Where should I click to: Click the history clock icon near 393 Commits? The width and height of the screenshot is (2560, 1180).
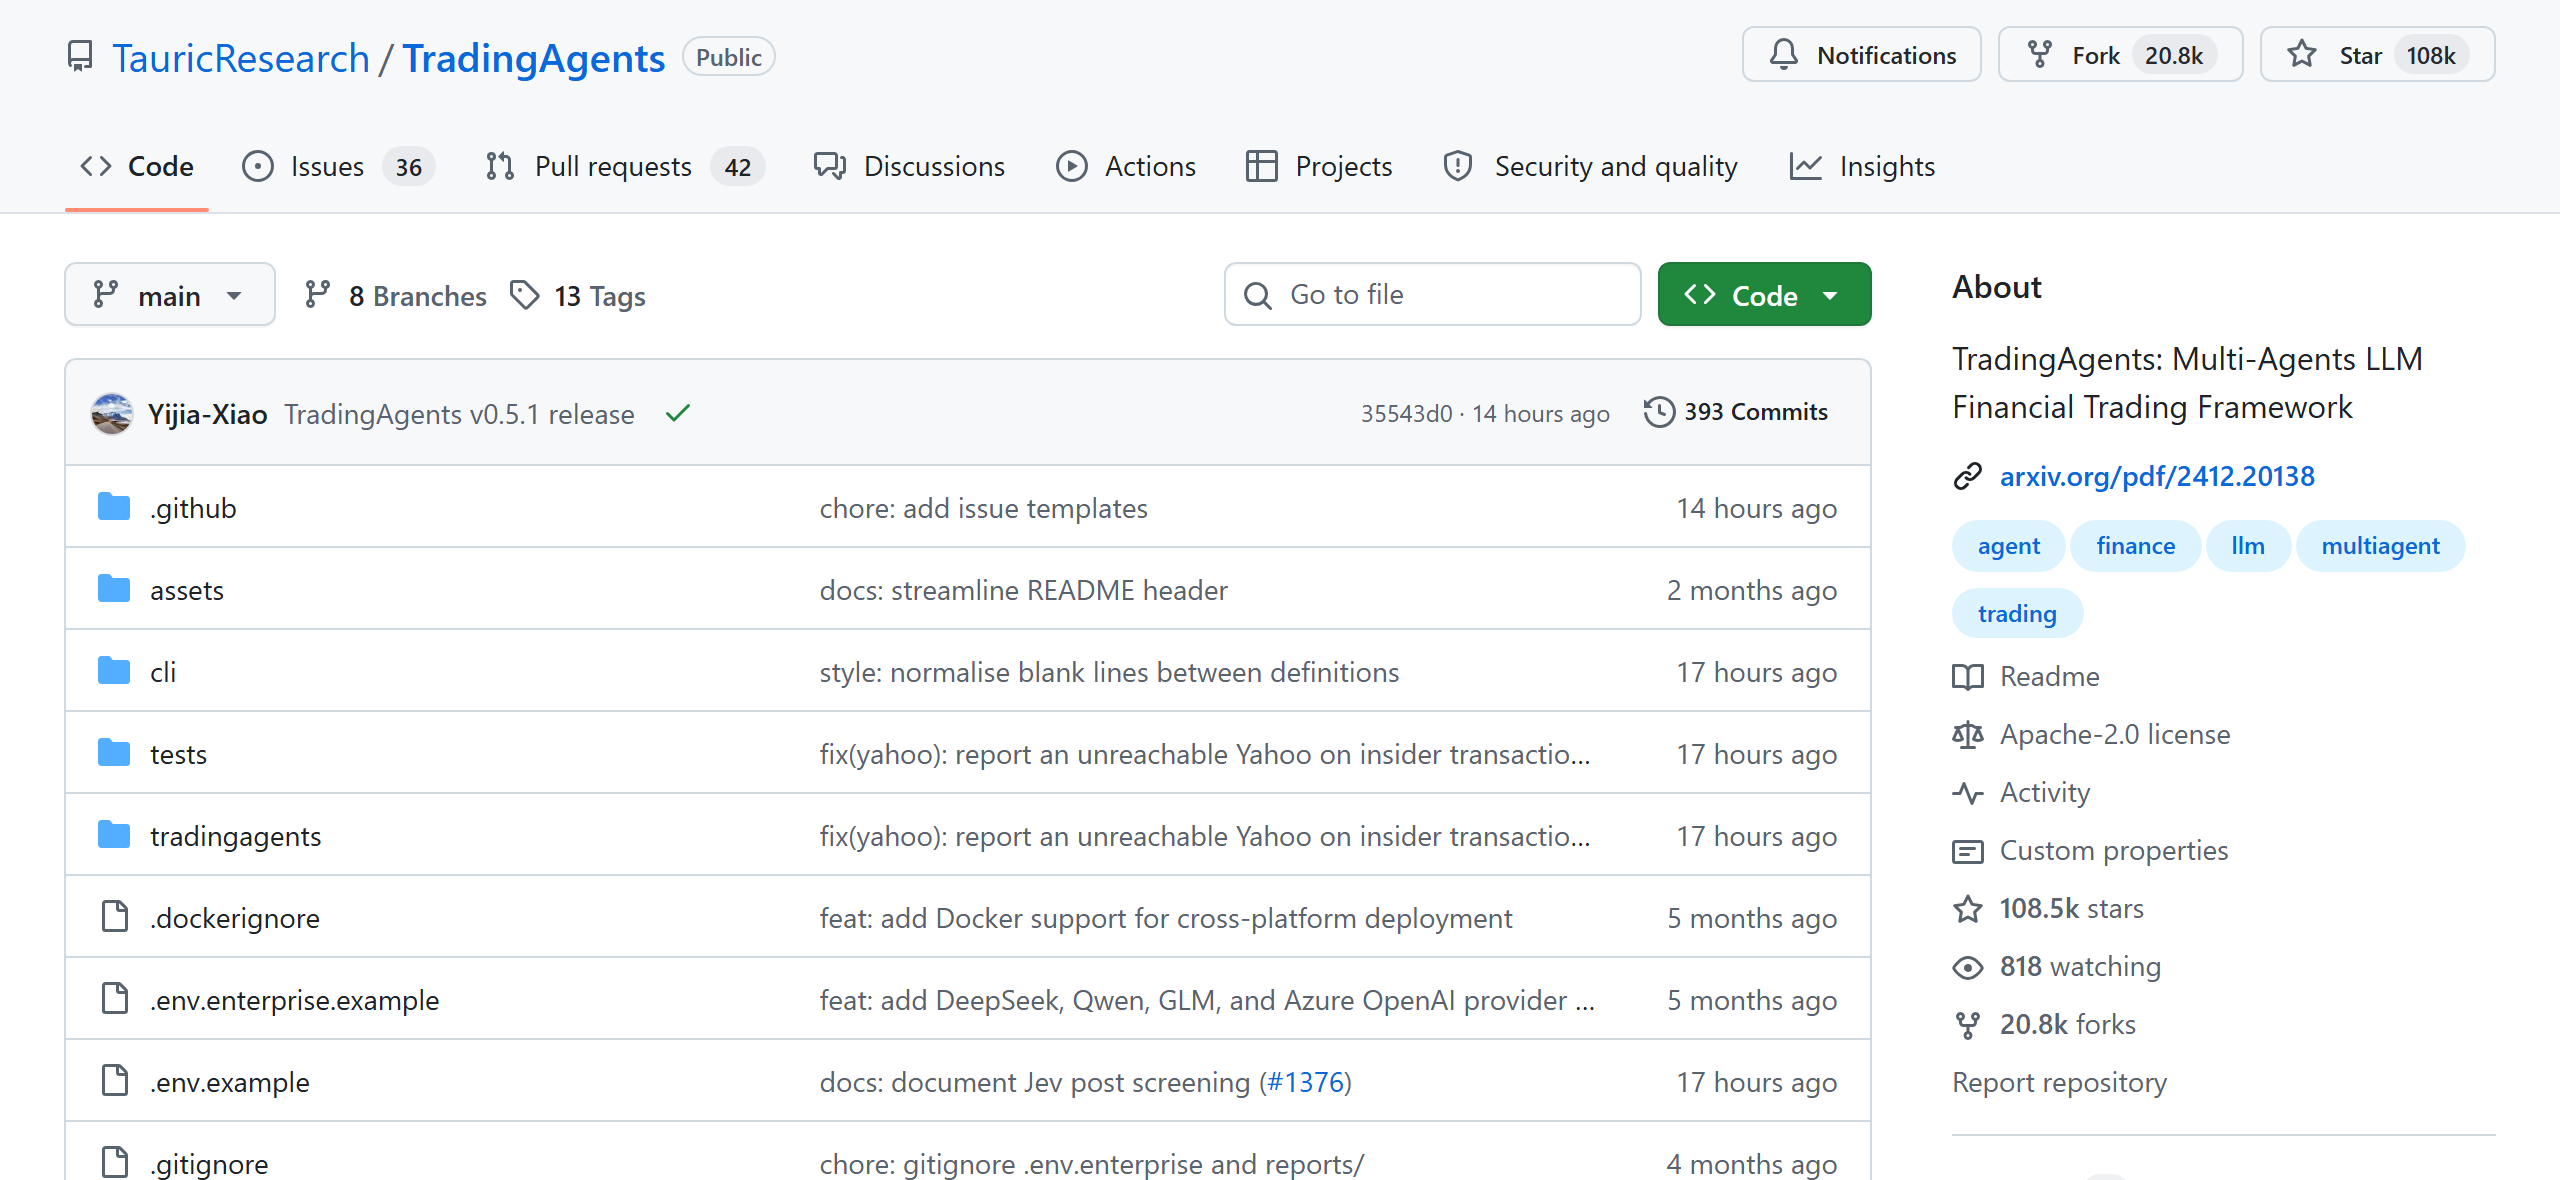(x=1659, y=412)
